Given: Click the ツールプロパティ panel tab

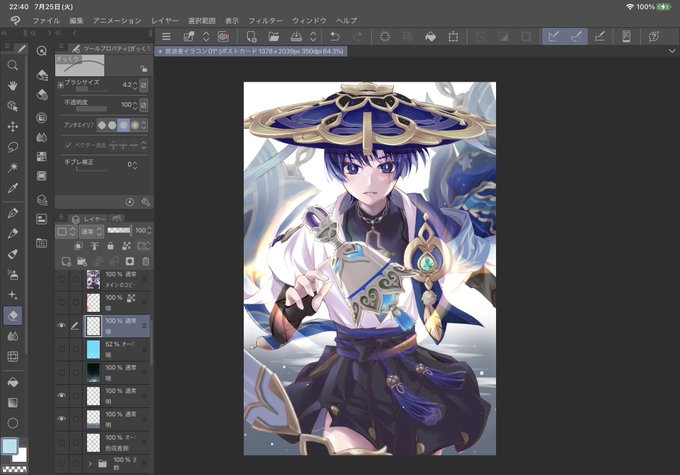Looking at the screenshot, I should [110, 49].
